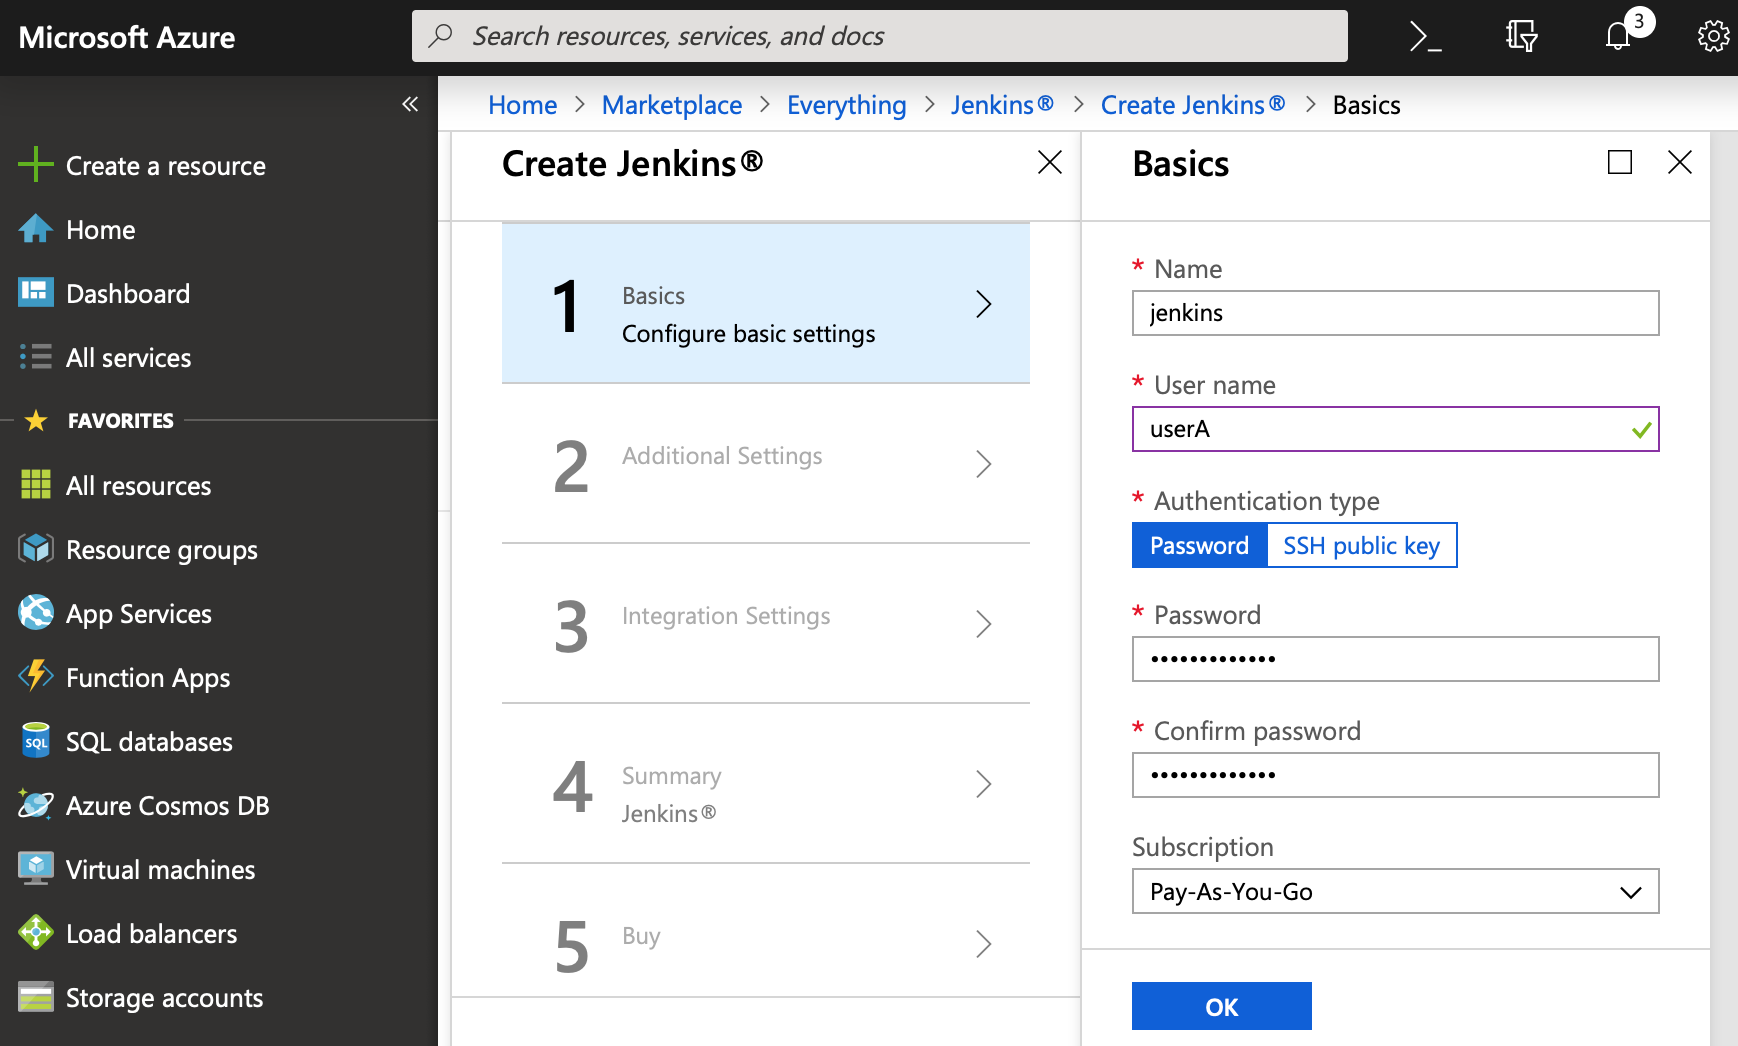Click the Name field containing jenkins
This screenshot has width=1738, height=1046.
[1395, 313]
